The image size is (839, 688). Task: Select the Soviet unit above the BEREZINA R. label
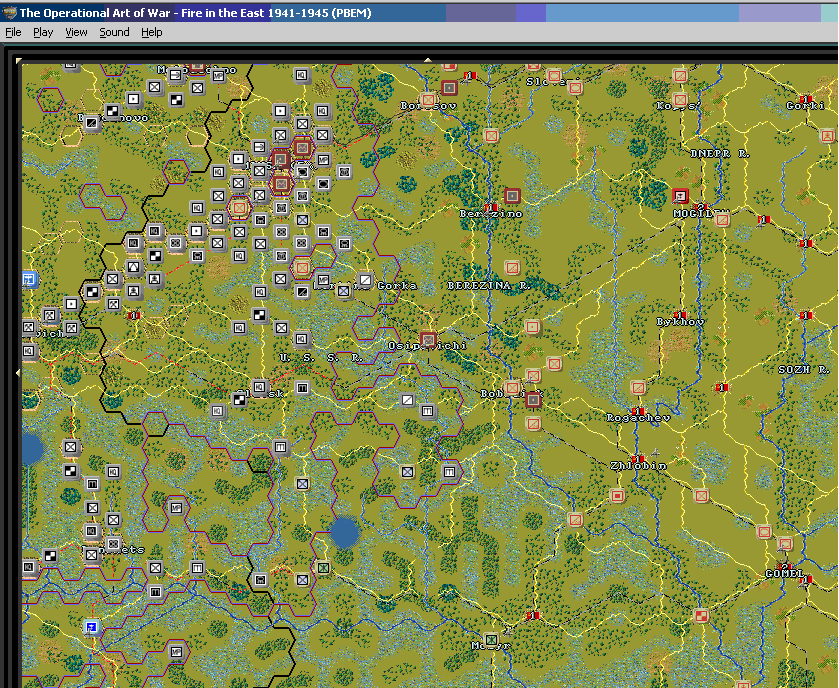(x=512, y=267)
